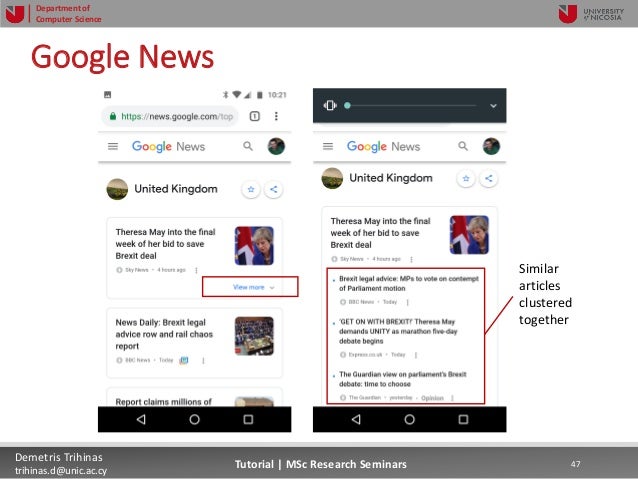Open options for Express.co.uk article
The height and width of the screenshot is (479, 638).
click(x=415, y=355)
